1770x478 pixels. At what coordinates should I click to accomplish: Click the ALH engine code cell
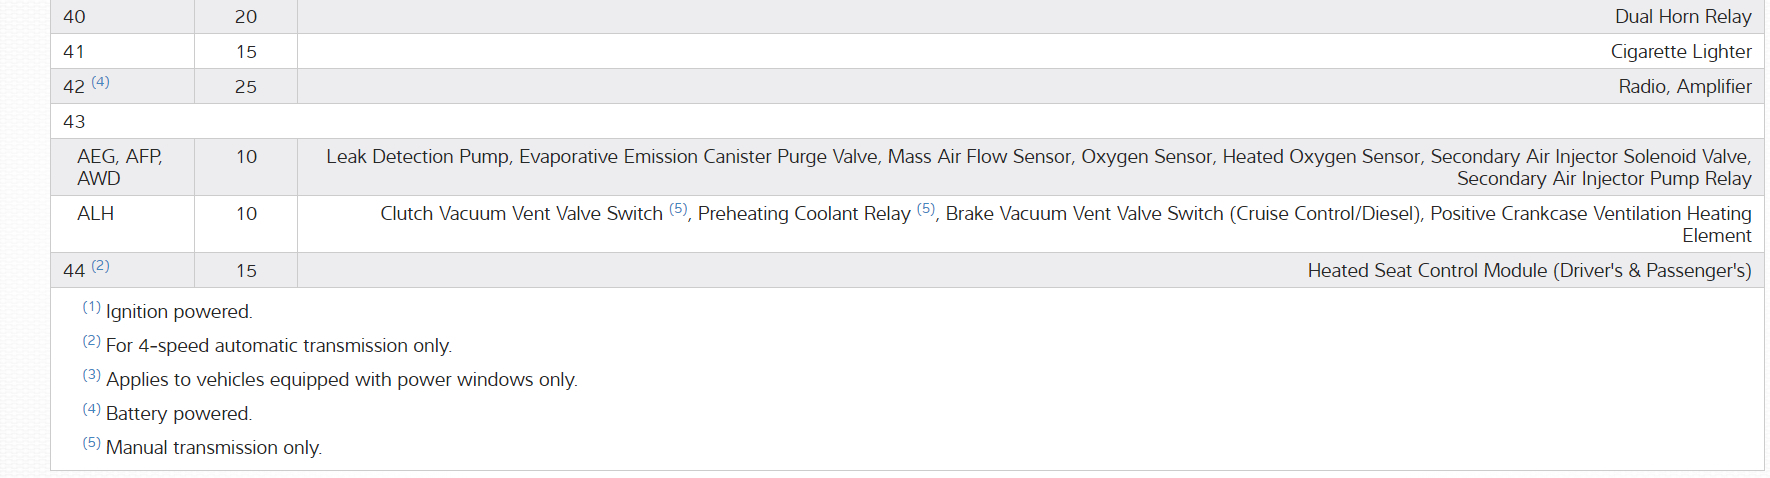tap(96, 214)
